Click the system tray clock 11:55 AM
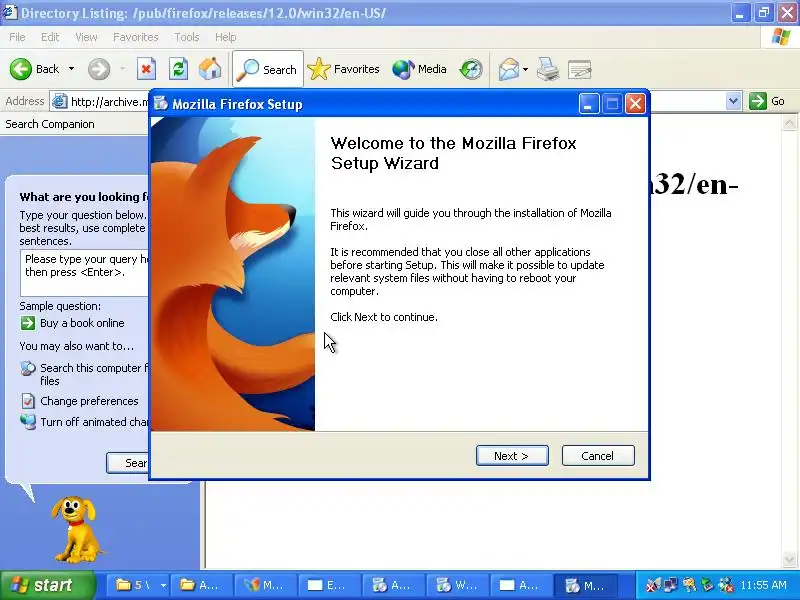The height and width of the screenshot is (600, 800). 764,585
